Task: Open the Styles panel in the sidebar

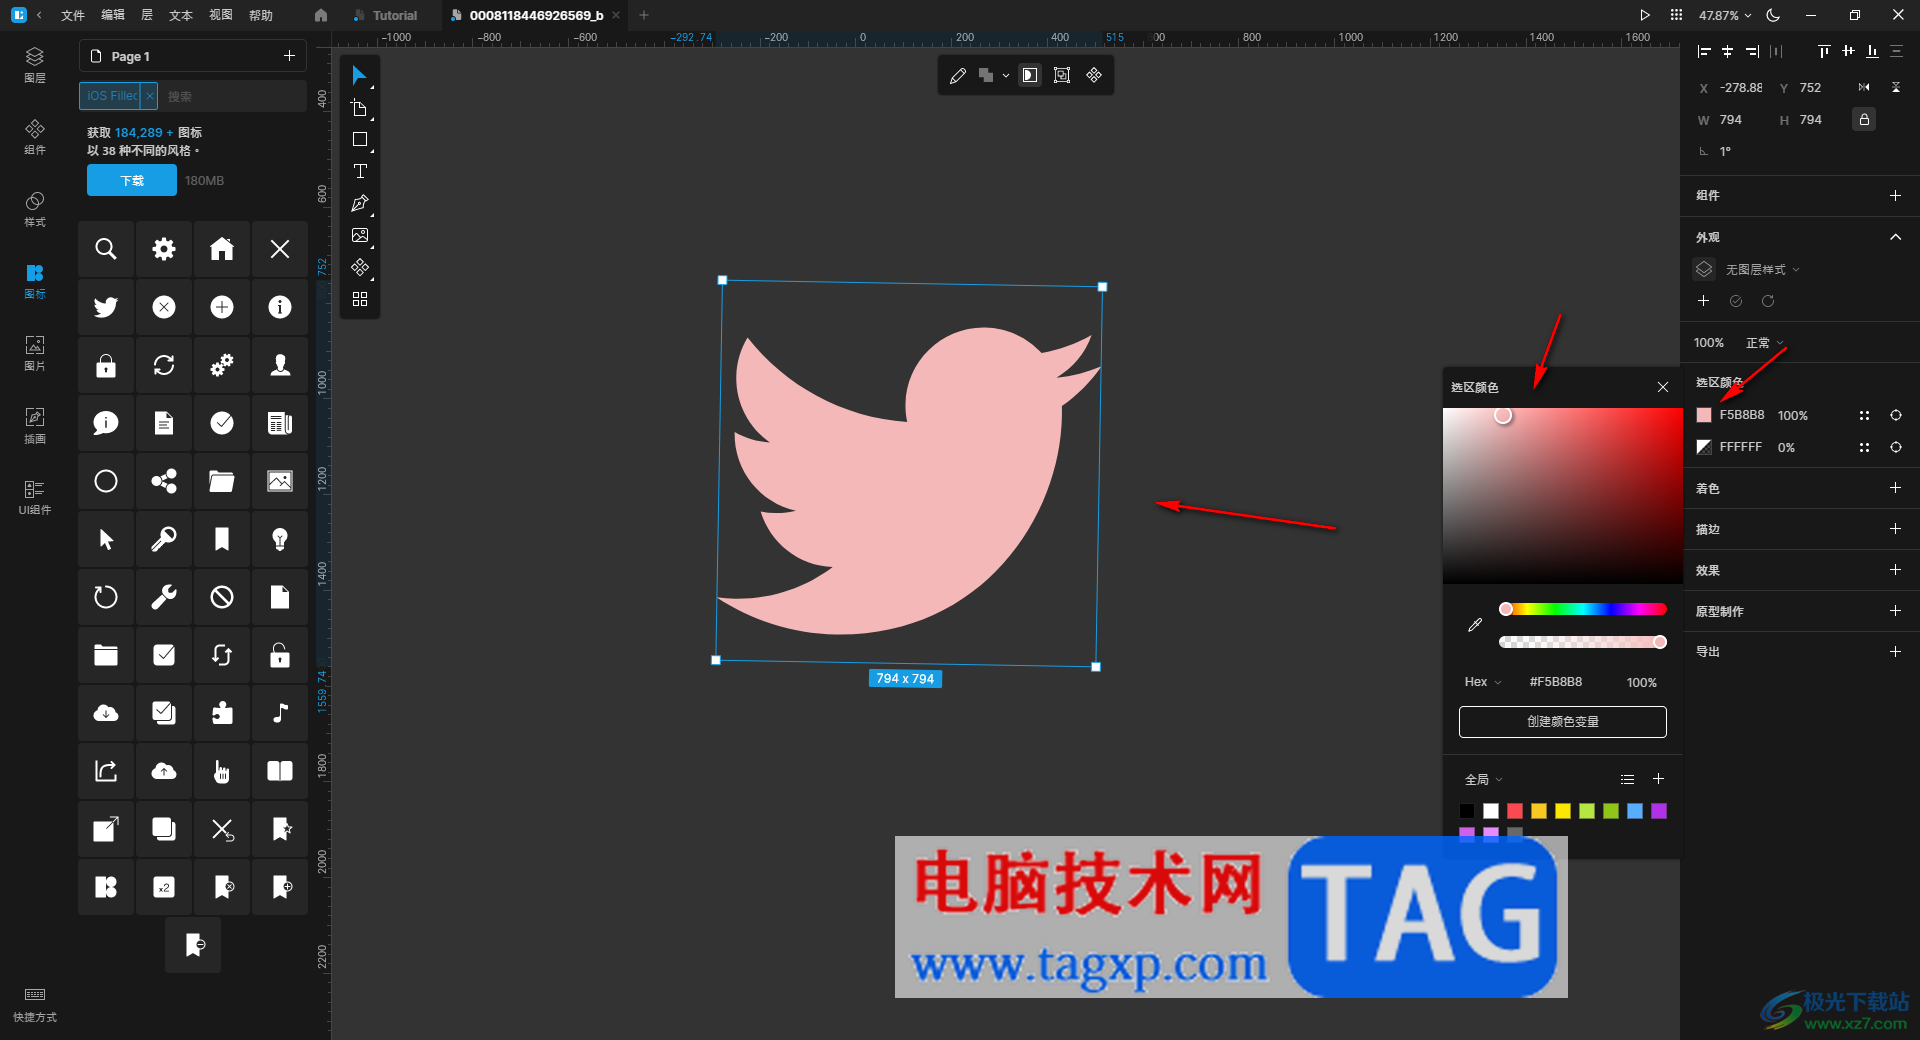Action: (x=35, y=208)
